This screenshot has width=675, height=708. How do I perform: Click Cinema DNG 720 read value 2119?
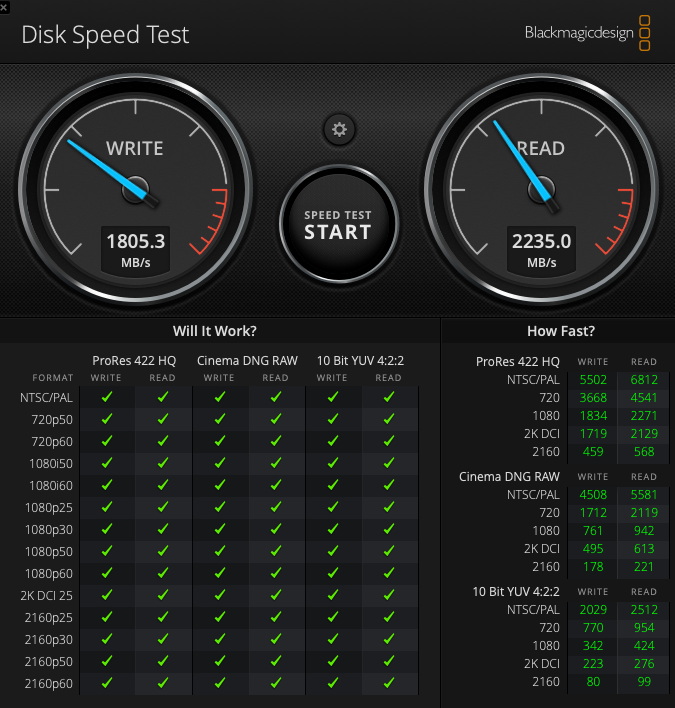(644, 513)
